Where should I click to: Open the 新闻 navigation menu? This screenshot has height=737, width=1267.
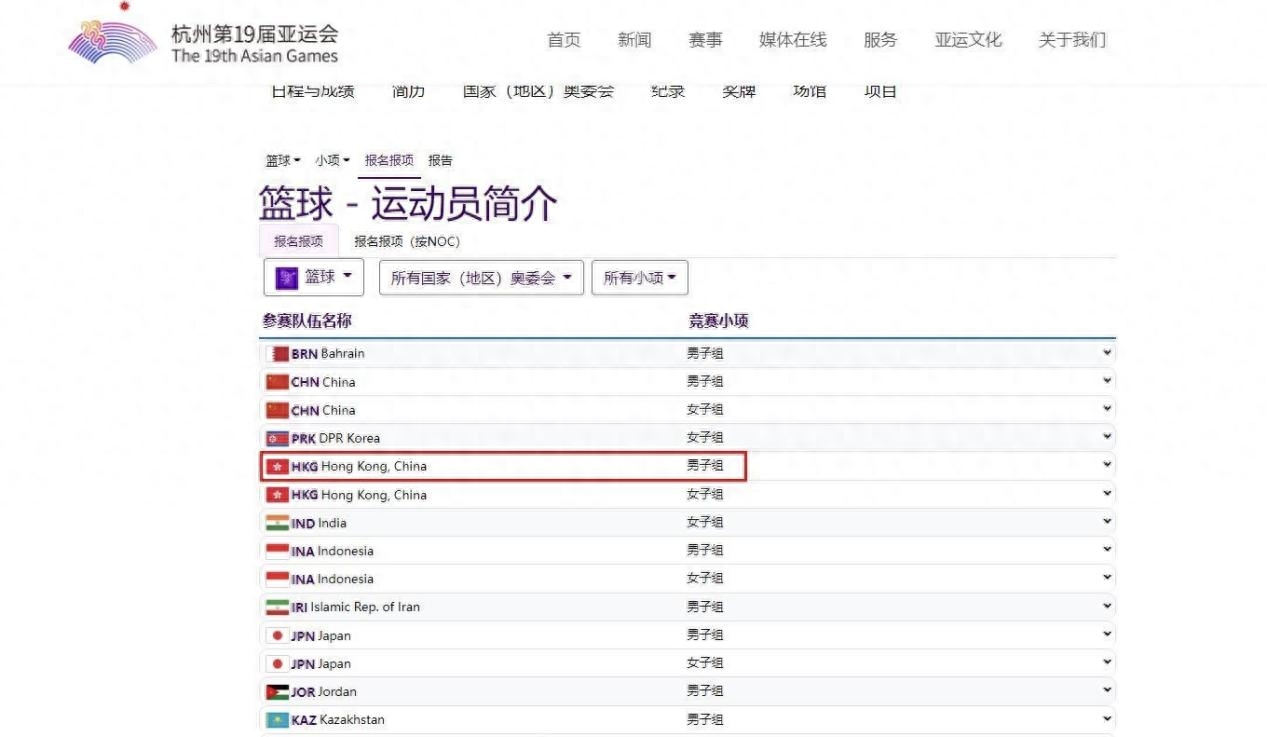tap(634, 40)
